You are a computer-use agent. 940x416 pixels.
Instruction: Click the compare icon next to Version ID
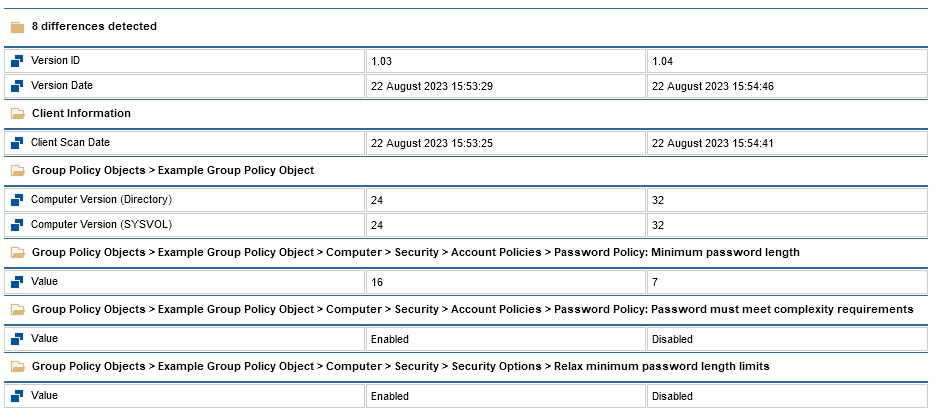coord(17,61)
